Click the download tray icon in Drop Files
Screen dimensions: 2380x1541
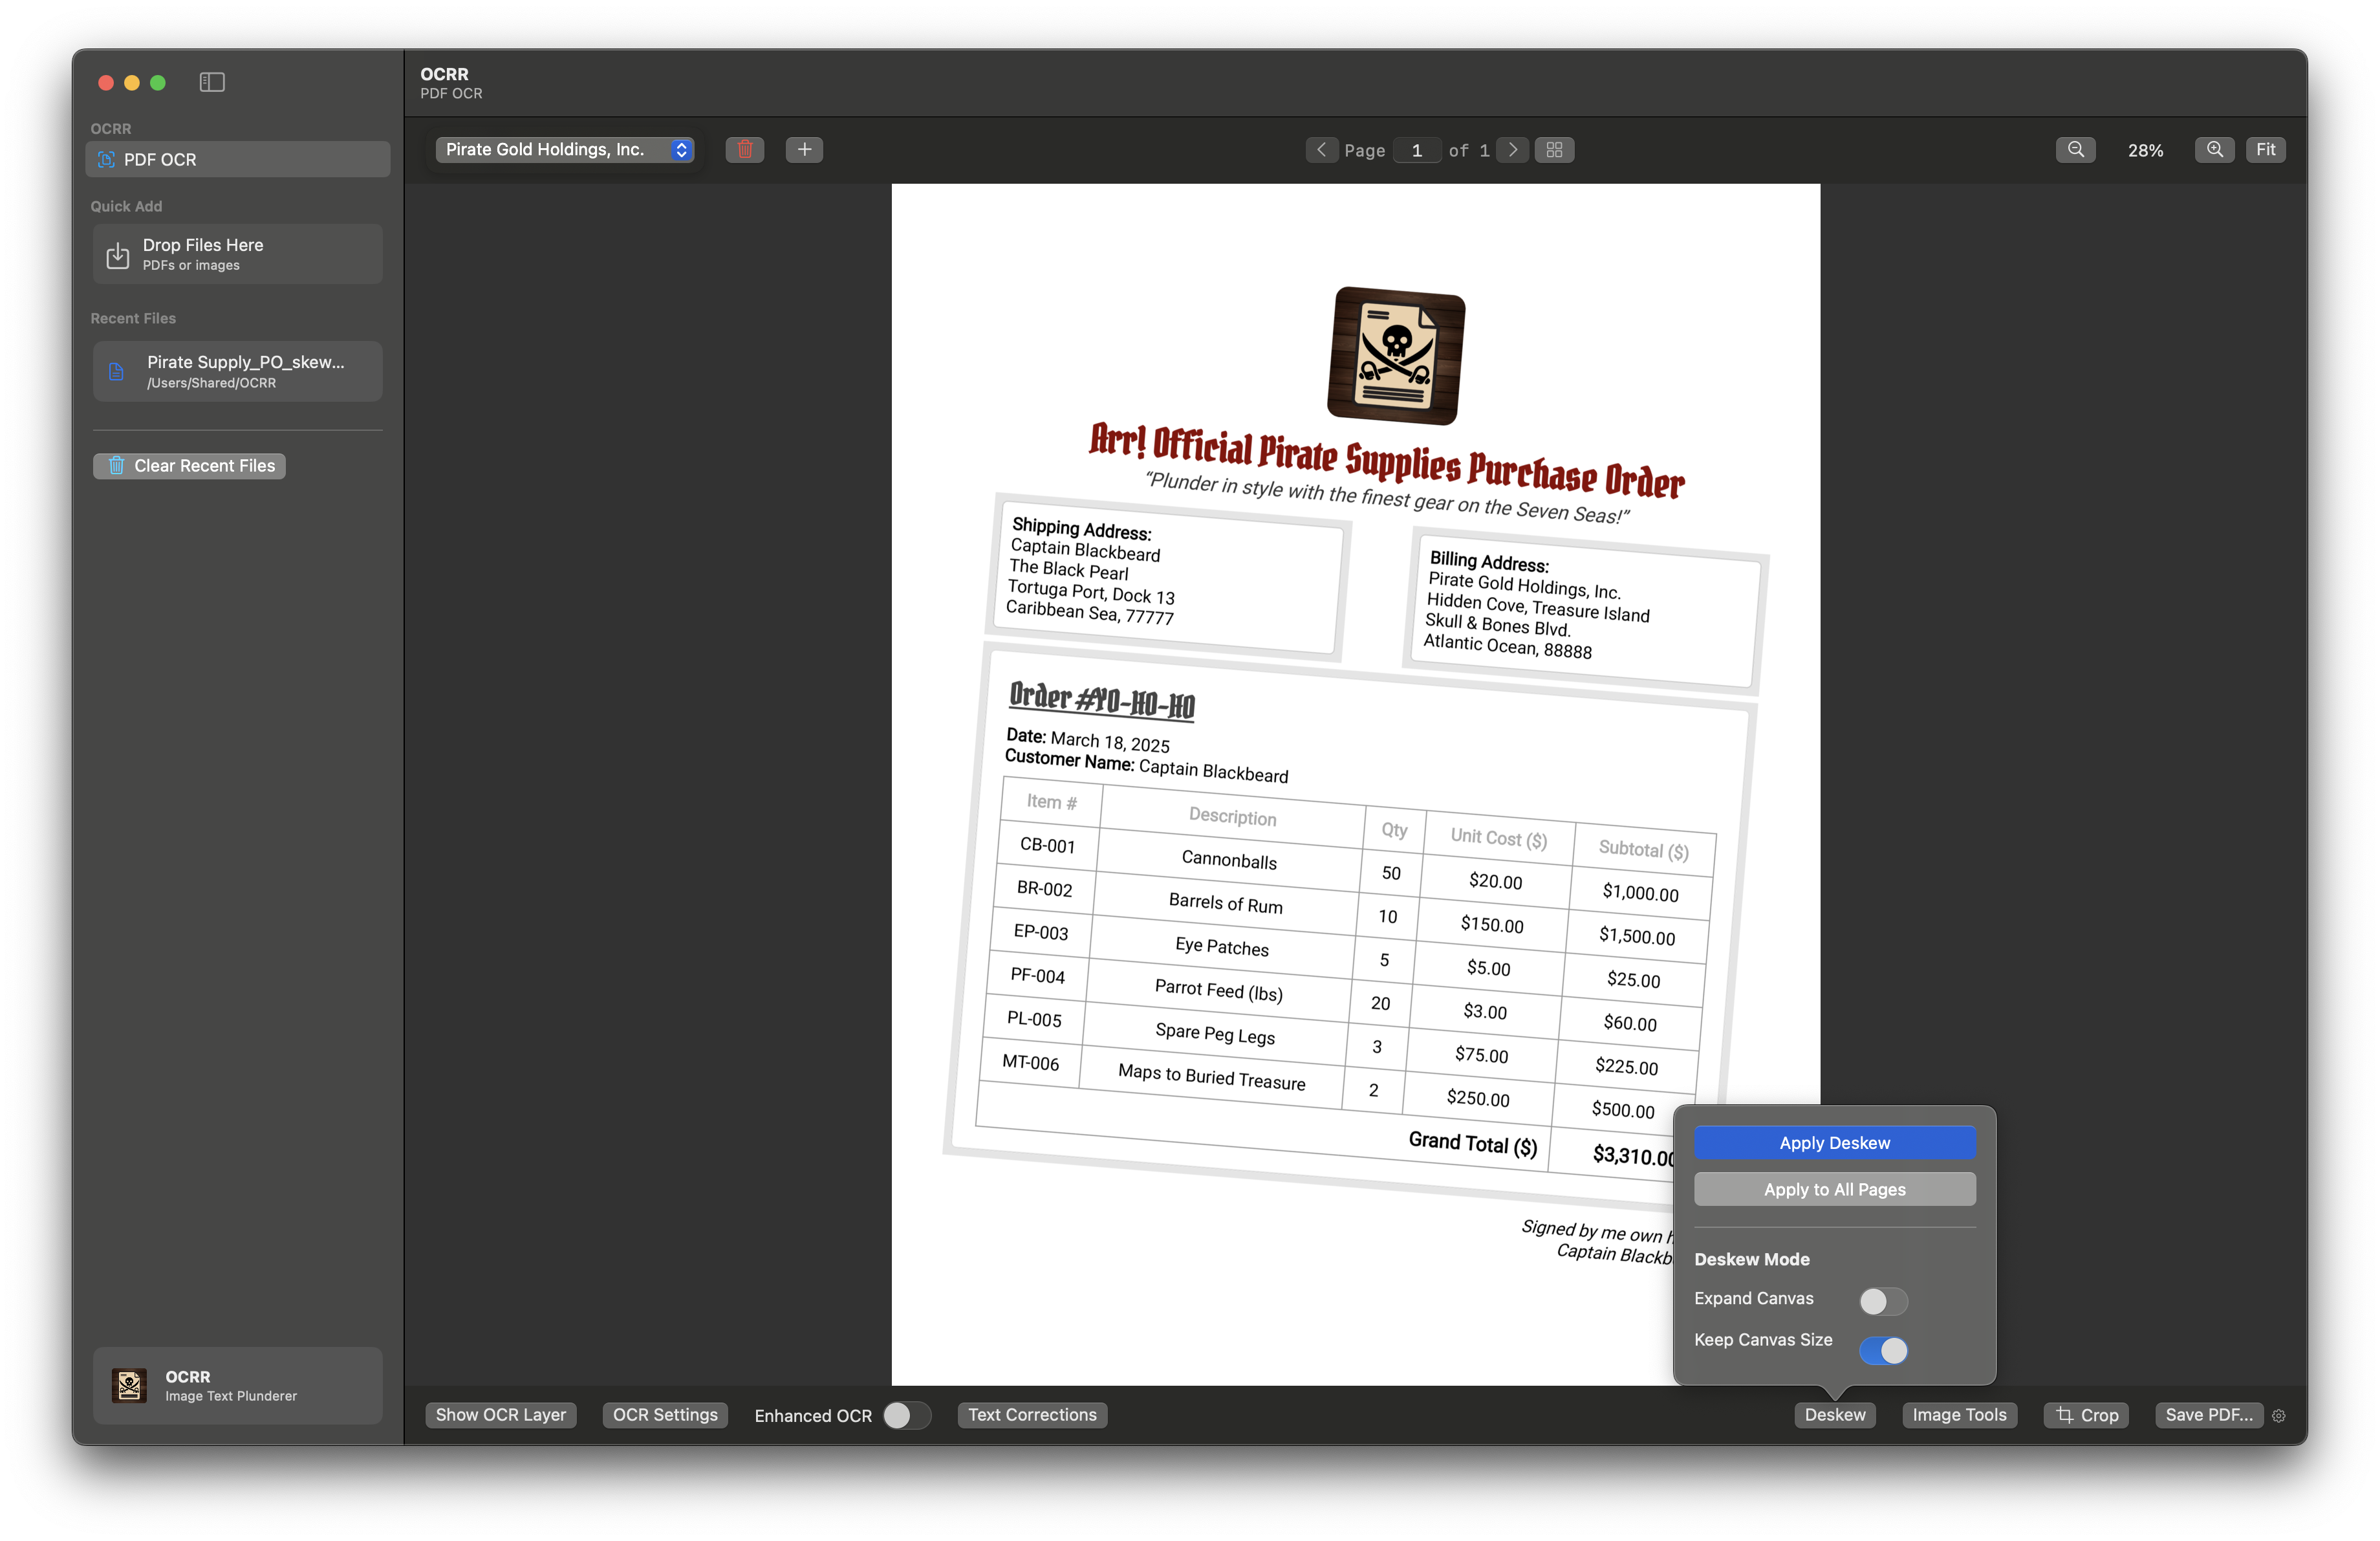118,255
